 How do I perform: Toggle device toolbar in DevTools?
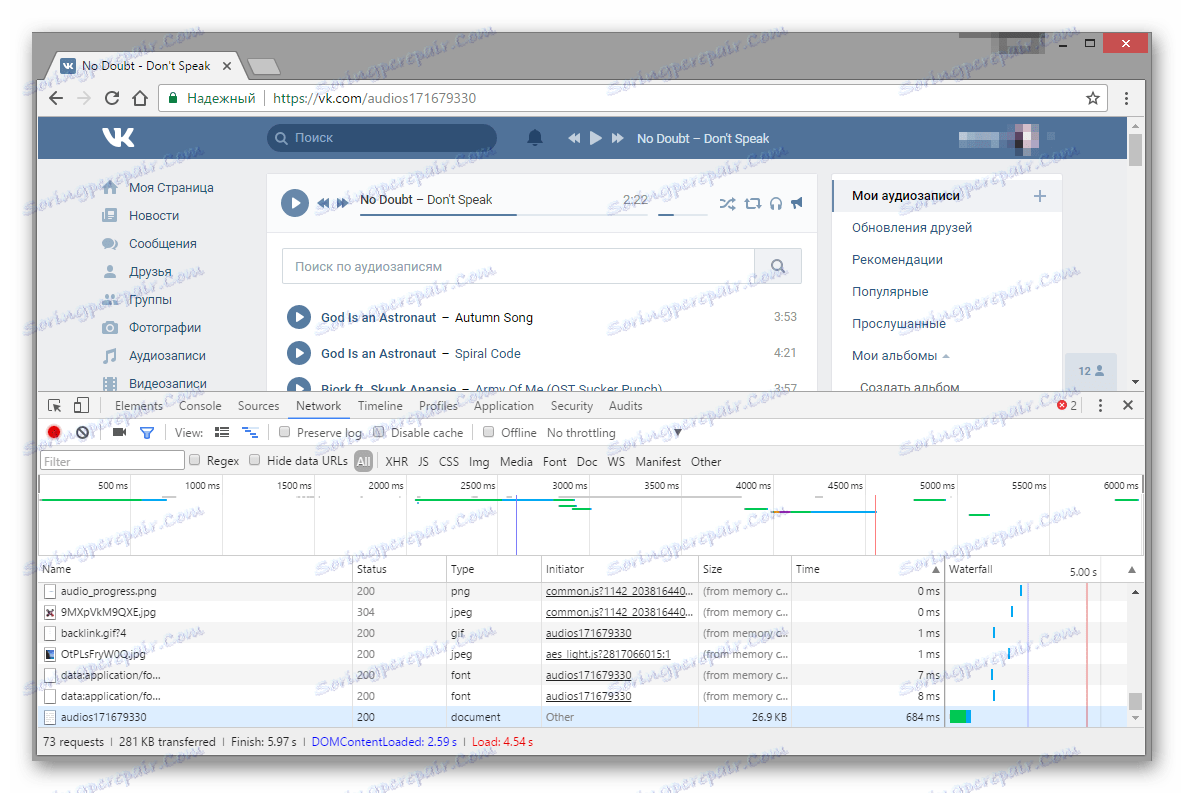(x=81, y=406)
